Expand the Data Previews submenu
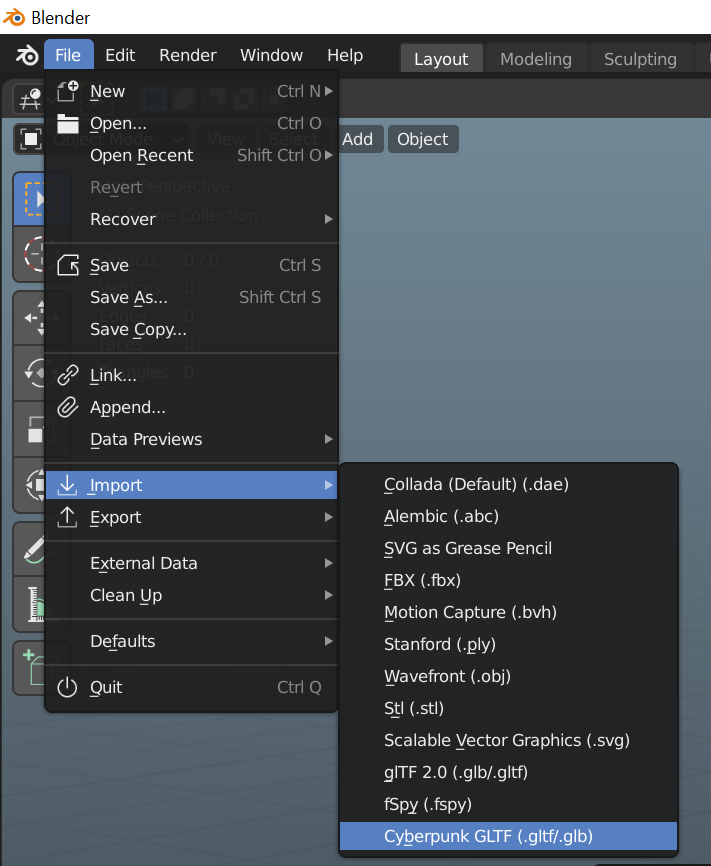This screenshot has height=866, width=711. (191, 439)
